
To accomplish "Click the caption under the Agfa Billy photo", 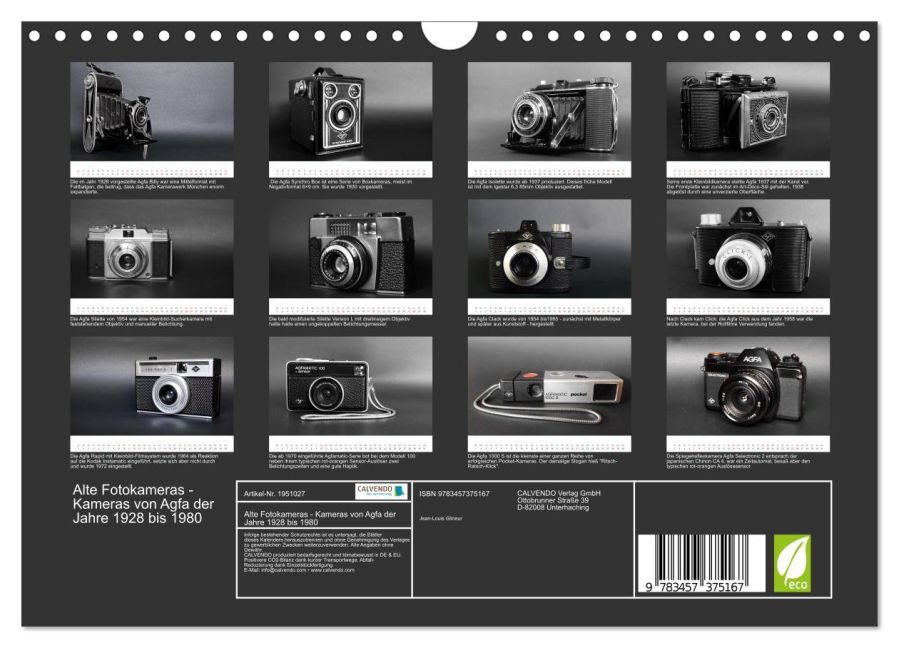I will click(x=147, y=187).
